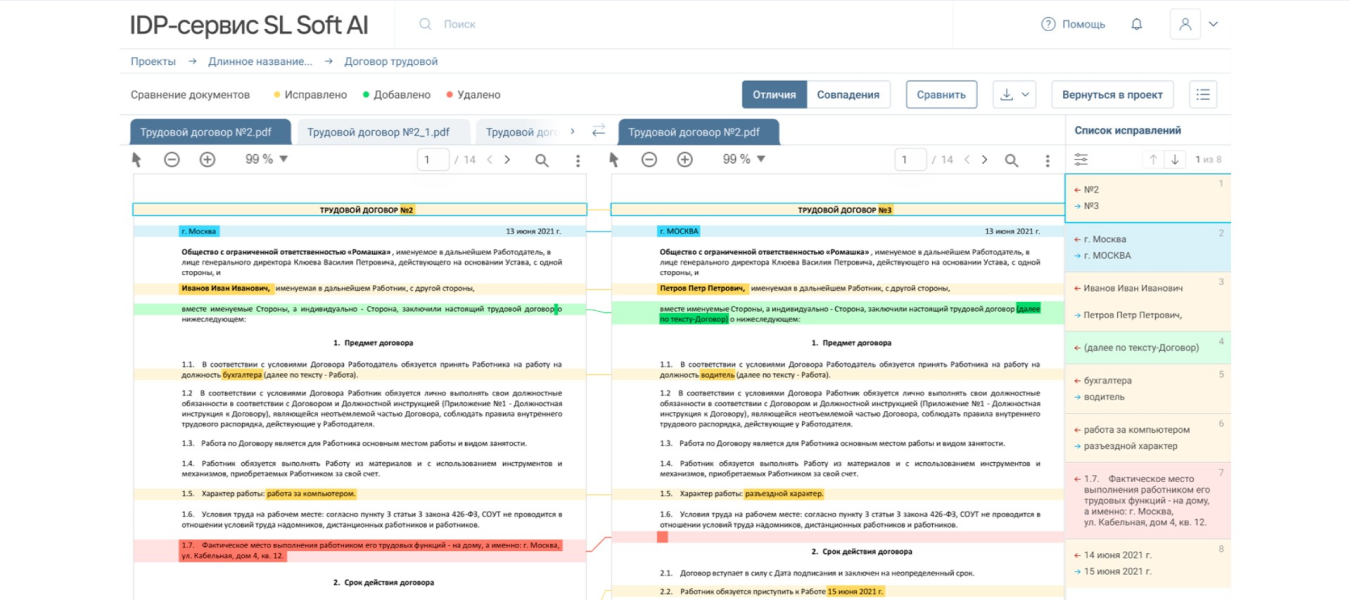Zoom in on right document viewer
The image size is (1350, 600).
pyautogui.click(x=685, y=160)
